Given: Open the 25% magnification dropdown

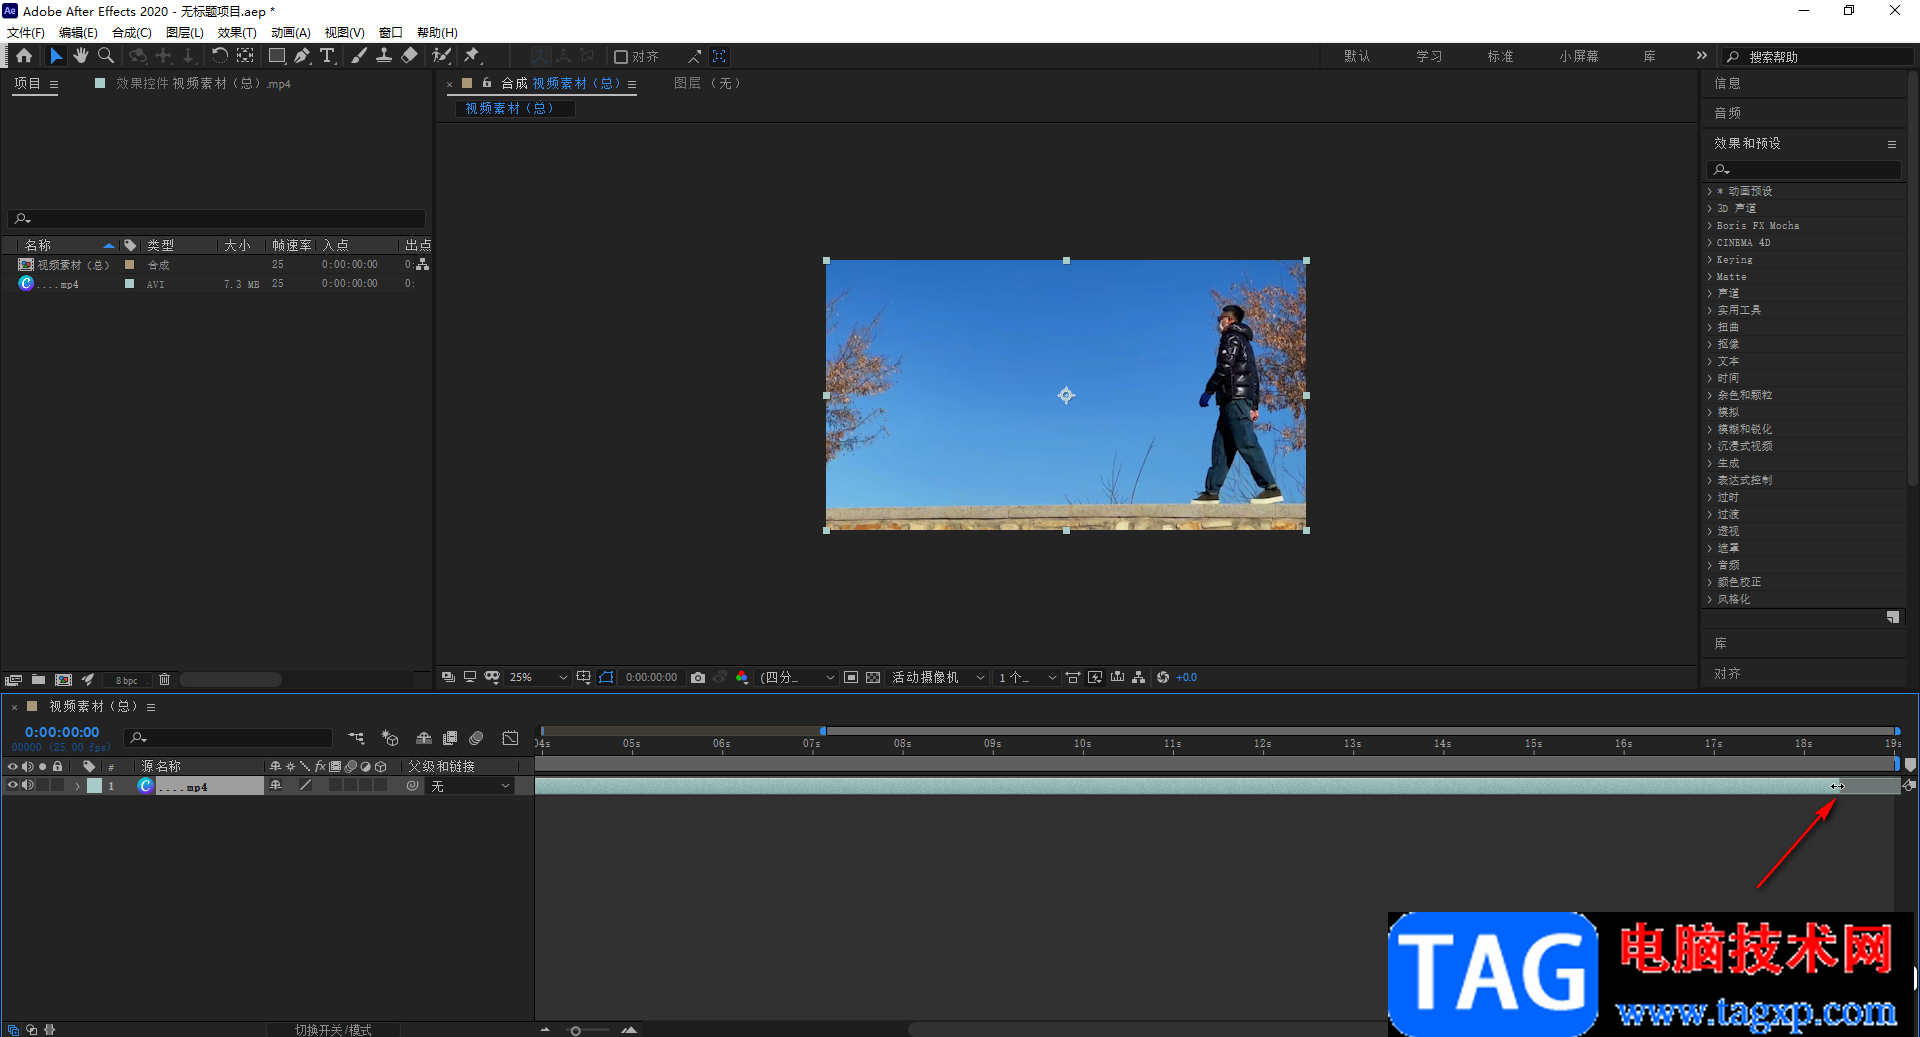Looking at the screenshot, I should click(538, 678).
